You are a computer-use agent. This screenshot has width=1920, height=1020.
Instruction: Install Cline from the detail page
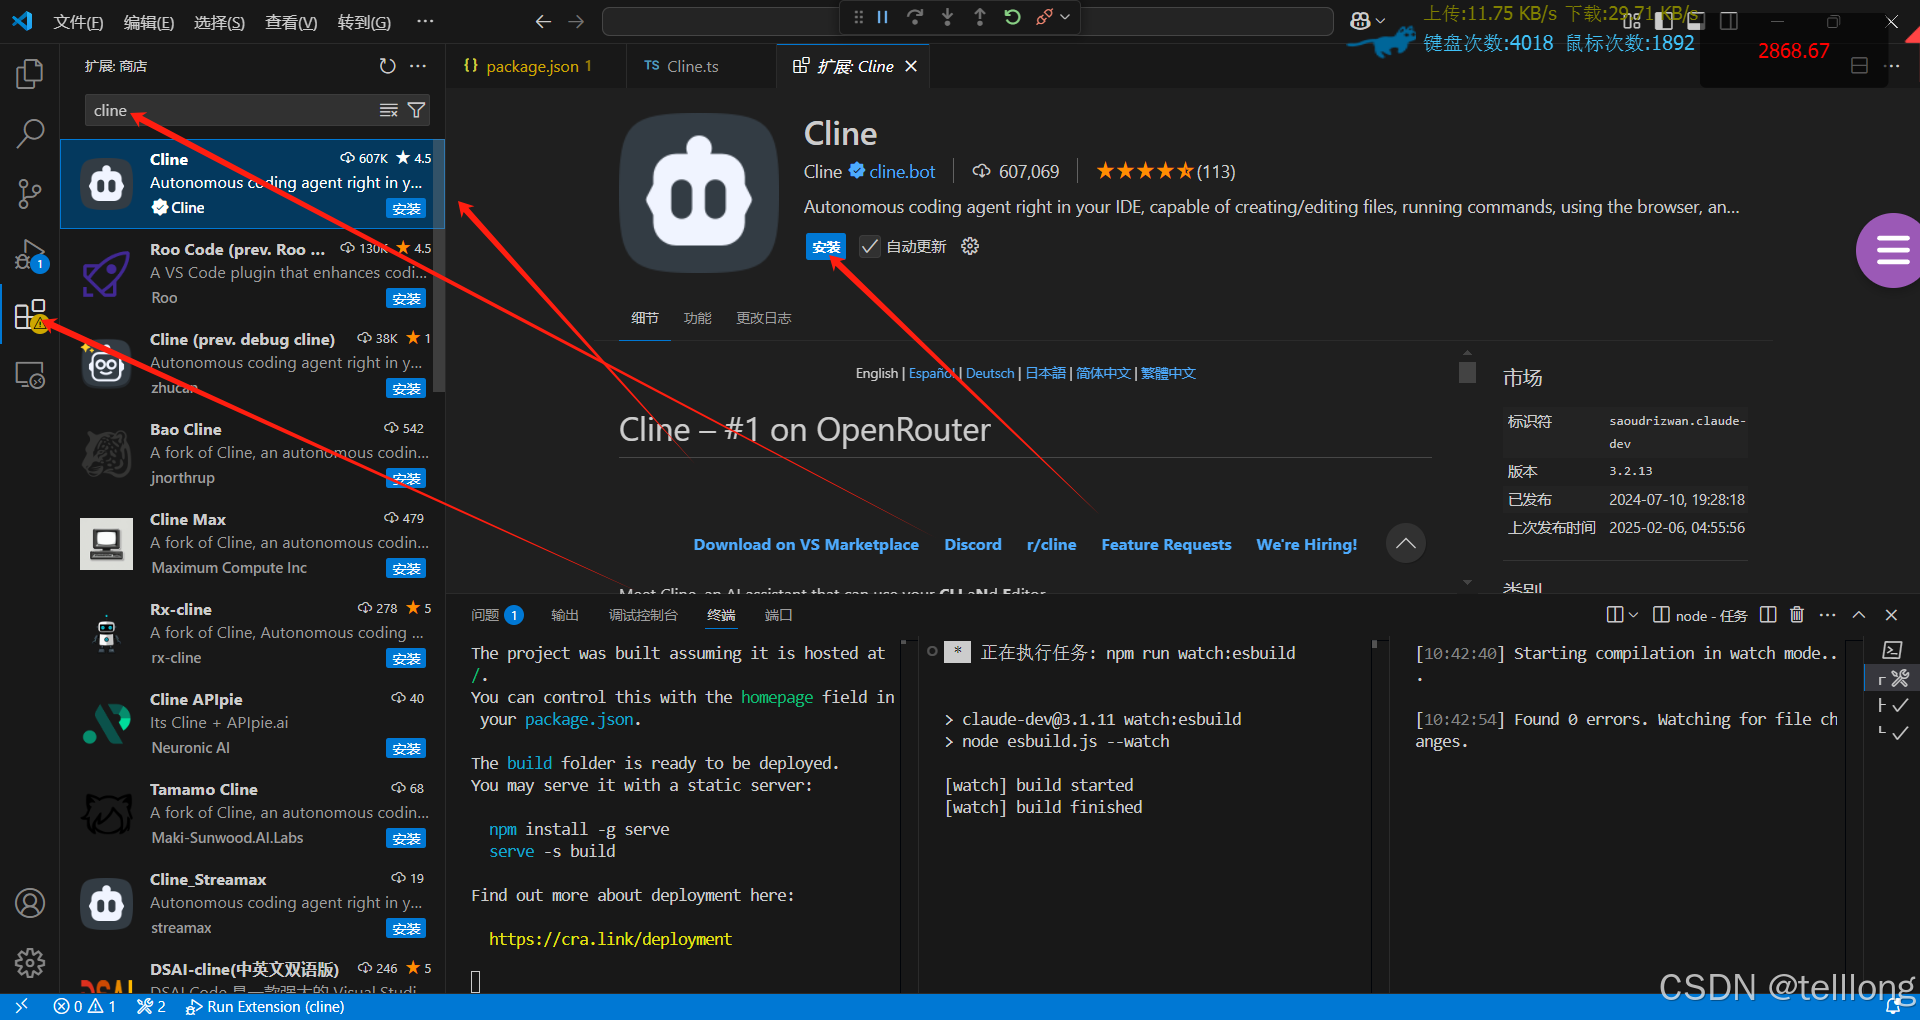(x=826, y=247)
